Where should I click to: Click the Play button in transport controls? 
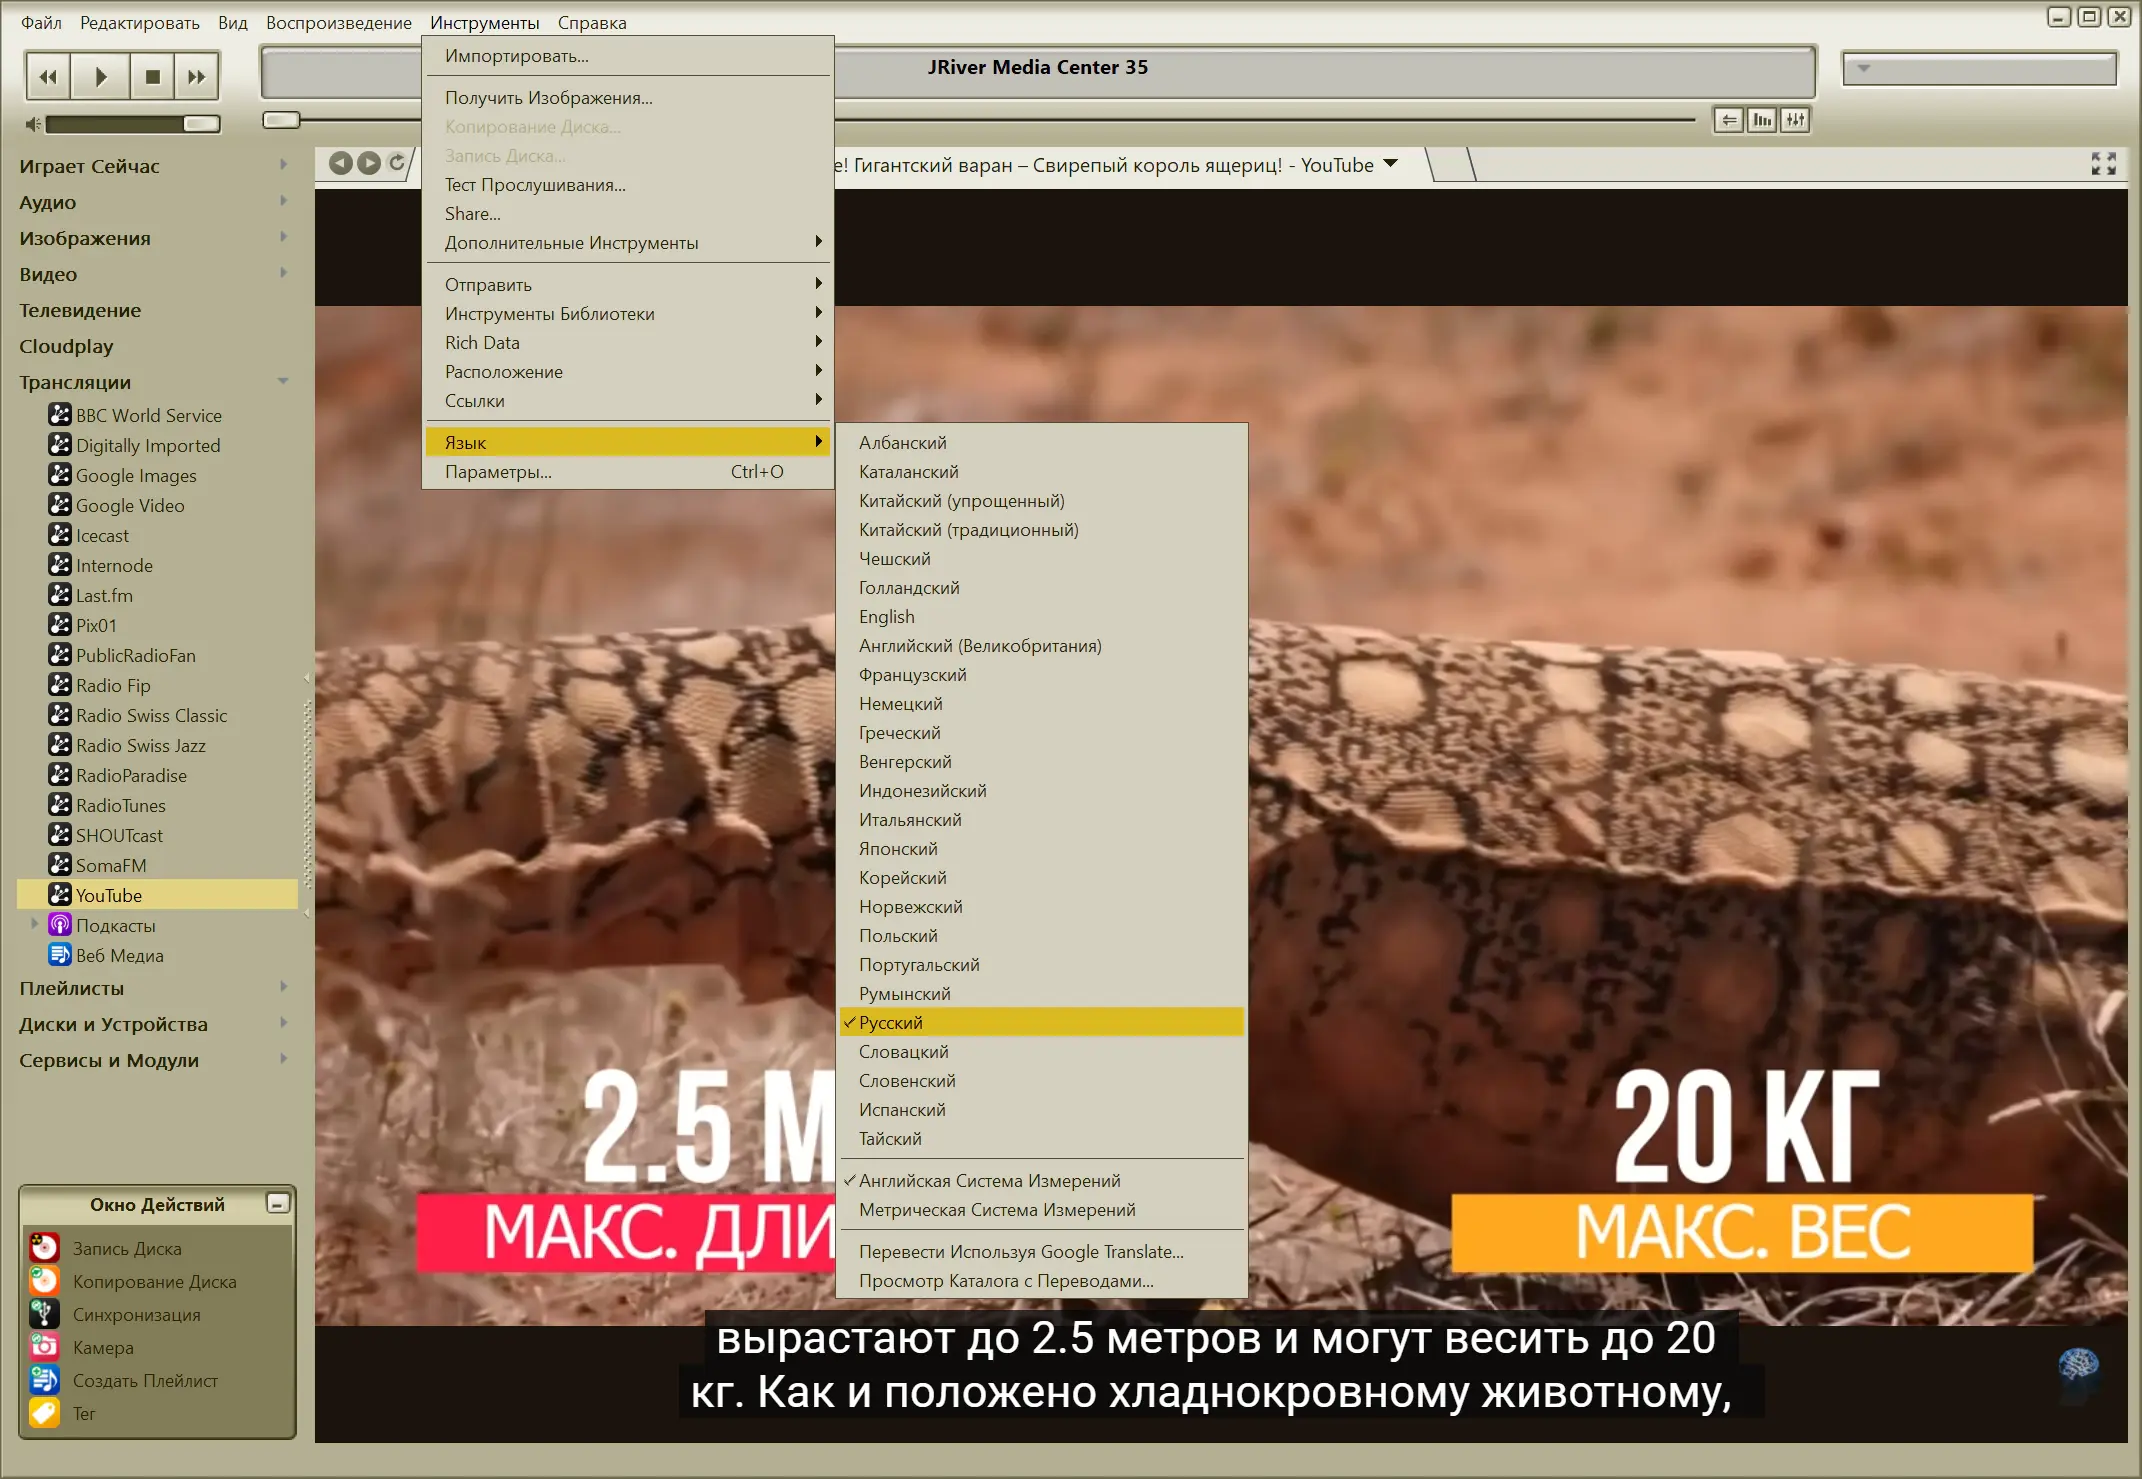(x=101, y=77)
